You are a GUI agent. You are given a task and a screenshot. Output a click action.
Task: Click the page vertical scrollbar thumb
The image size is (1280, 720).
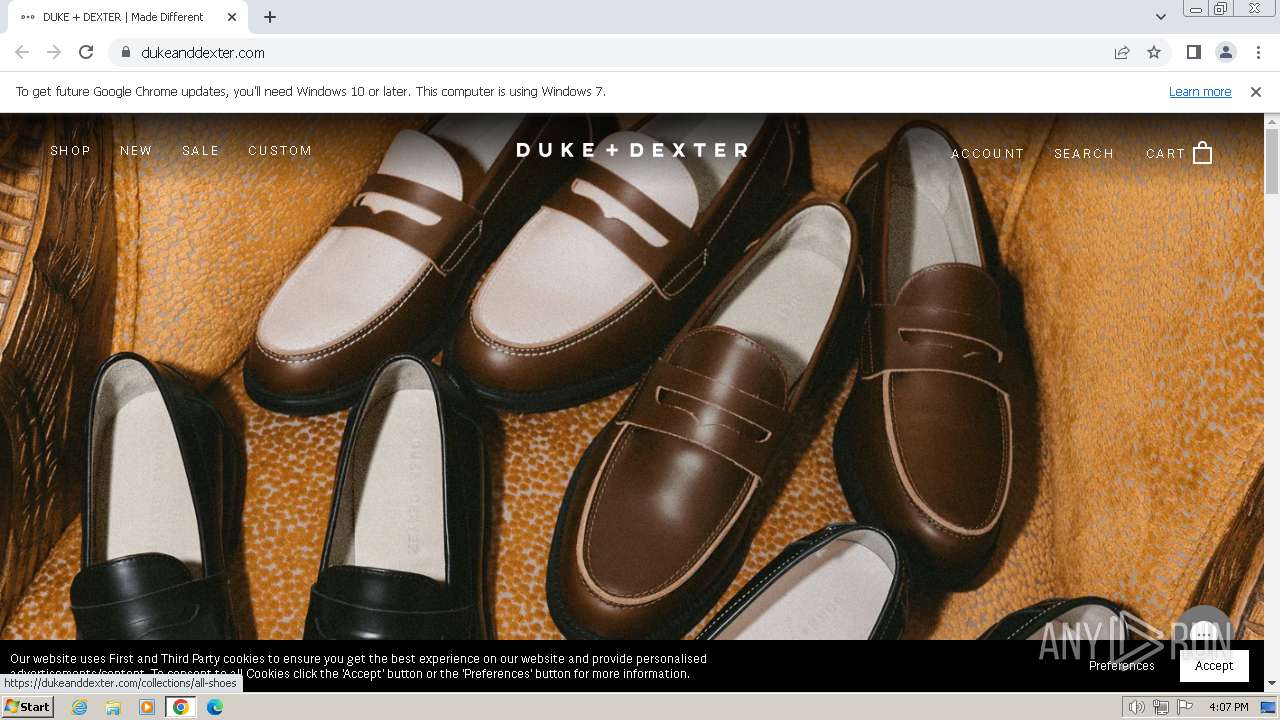coord(1272,161)
